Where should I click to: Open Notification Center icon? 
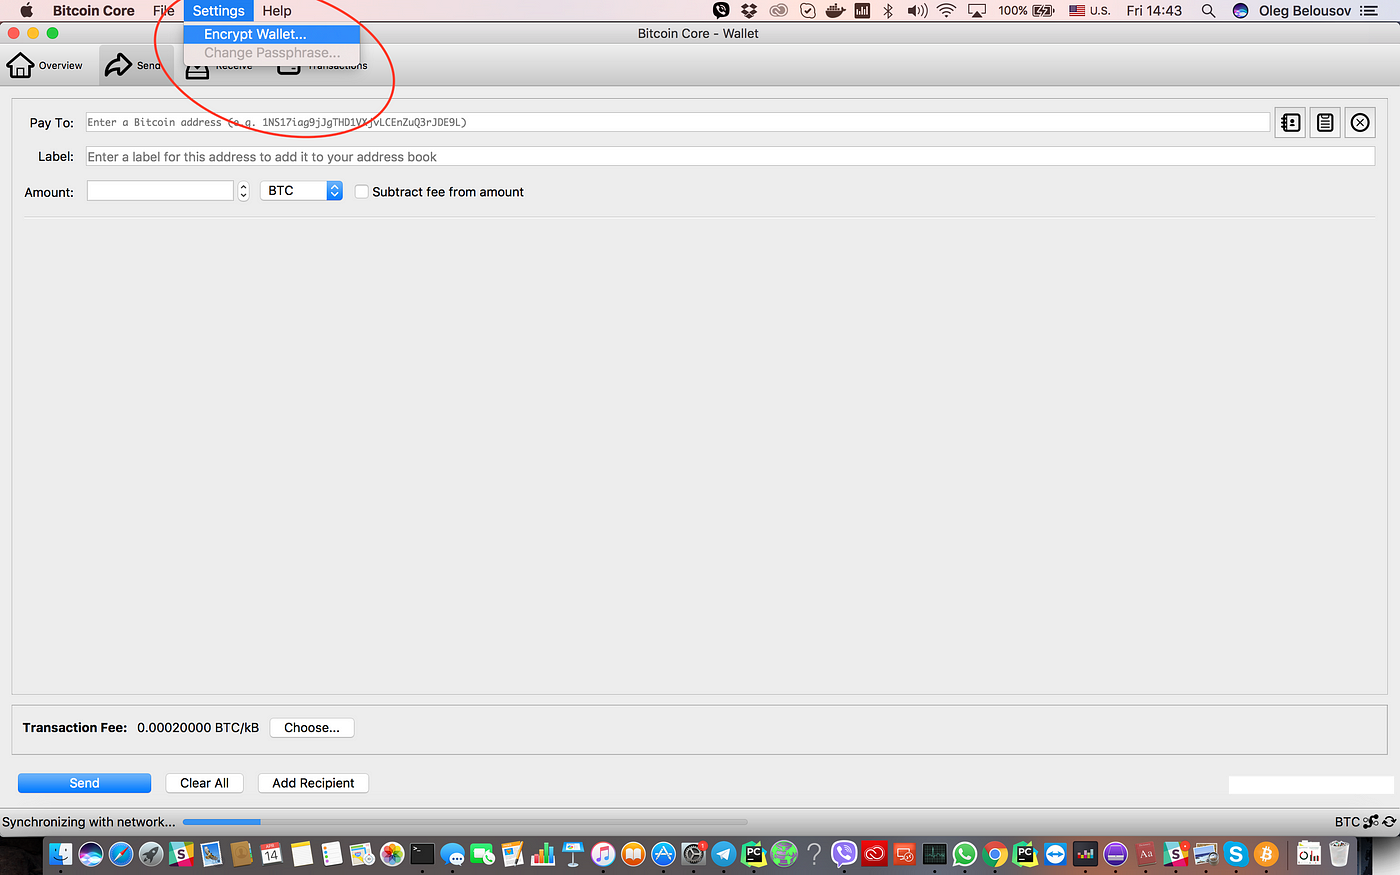tap(1369, 11)
